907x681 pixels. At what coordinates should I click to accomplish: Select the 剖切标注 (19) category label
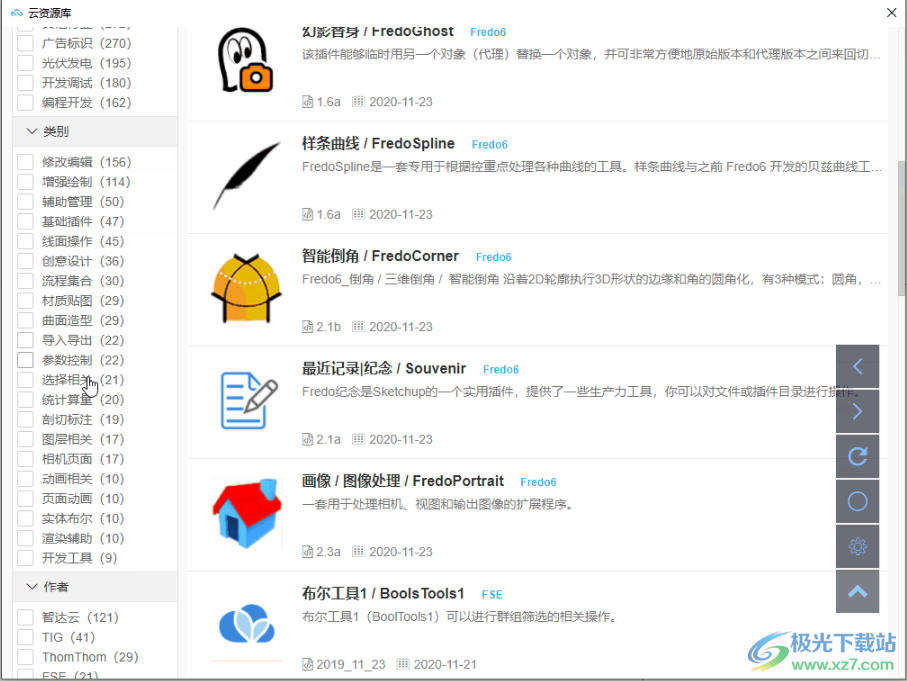coord(83,419)
